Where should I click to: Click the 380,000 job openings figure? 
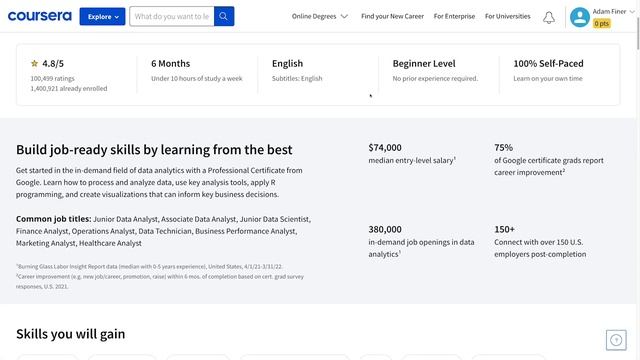[385, 229]
